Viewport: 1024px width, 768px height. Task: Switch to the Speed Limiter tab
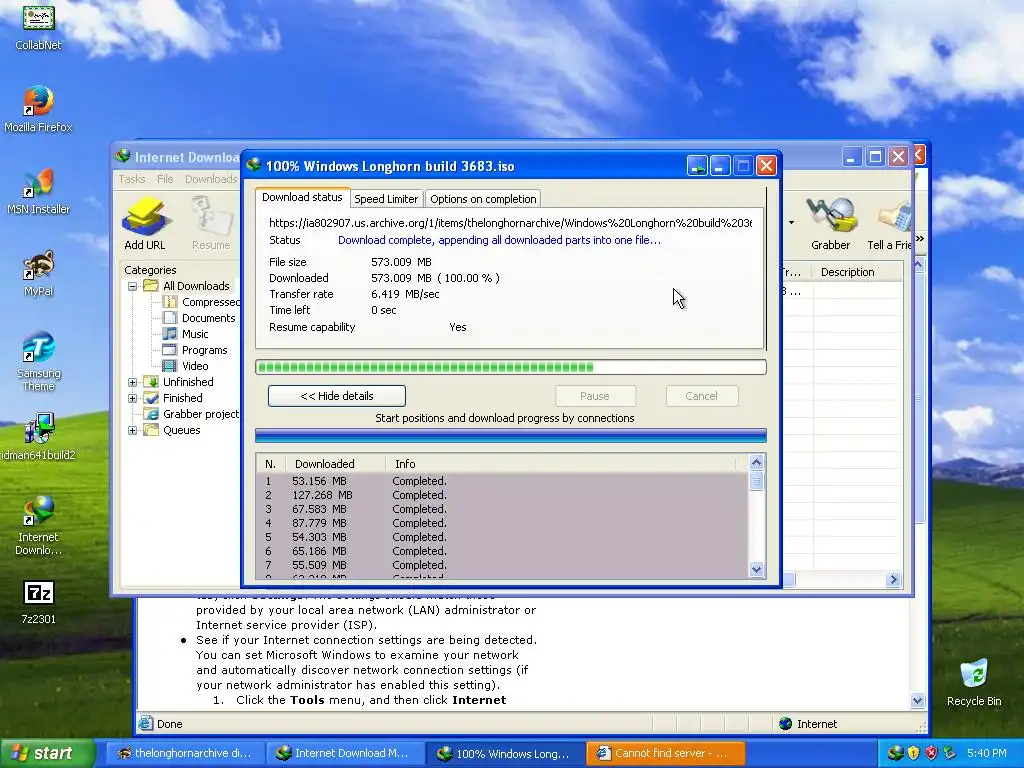(386, 199)
